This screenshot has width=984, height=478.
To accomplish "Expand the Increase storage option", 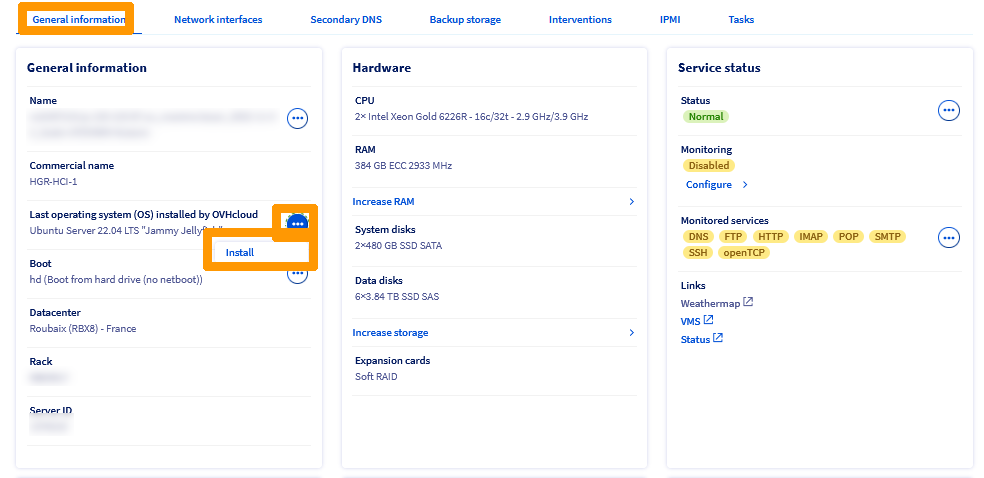I will [x=390, y=333].
